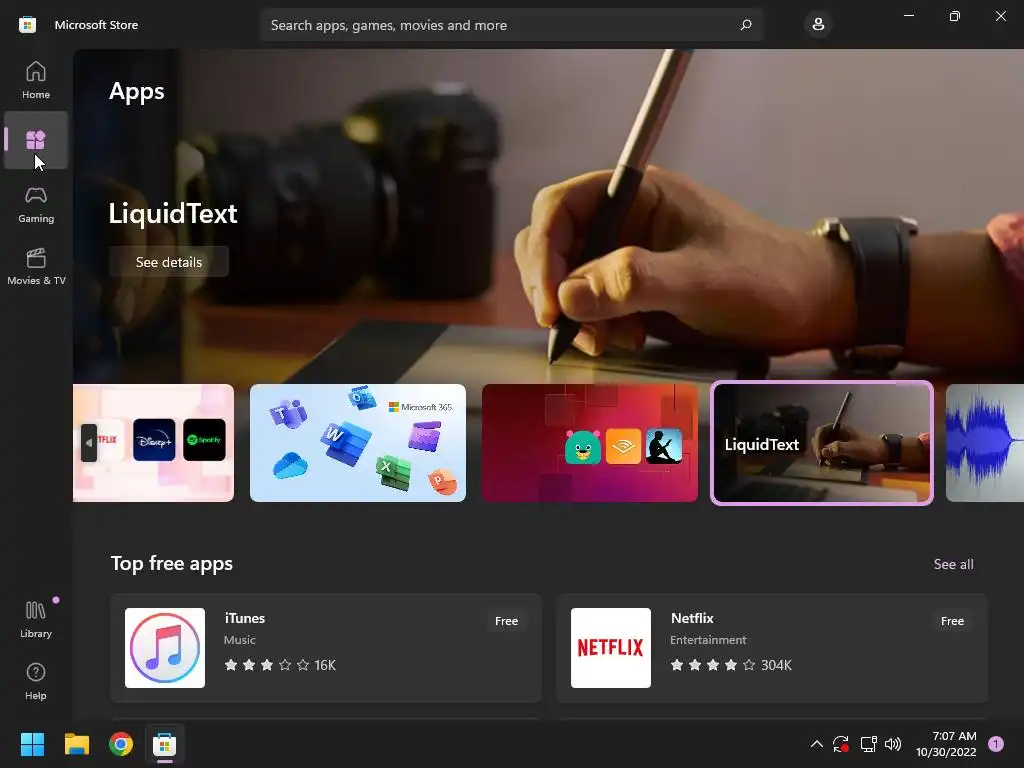This screenshot has height=768, width=1024.
Task: Click the Entertainment category under Netflix
Action: [708, 640]
